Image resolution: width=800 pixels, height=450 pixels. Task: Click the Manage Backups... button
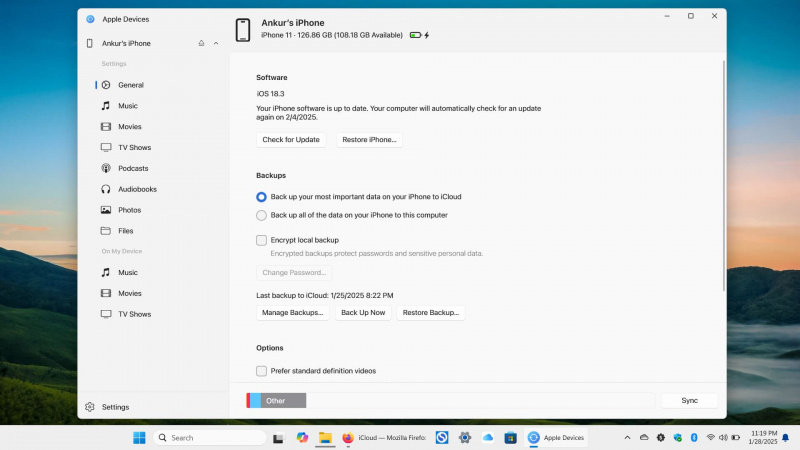point(292,313)
